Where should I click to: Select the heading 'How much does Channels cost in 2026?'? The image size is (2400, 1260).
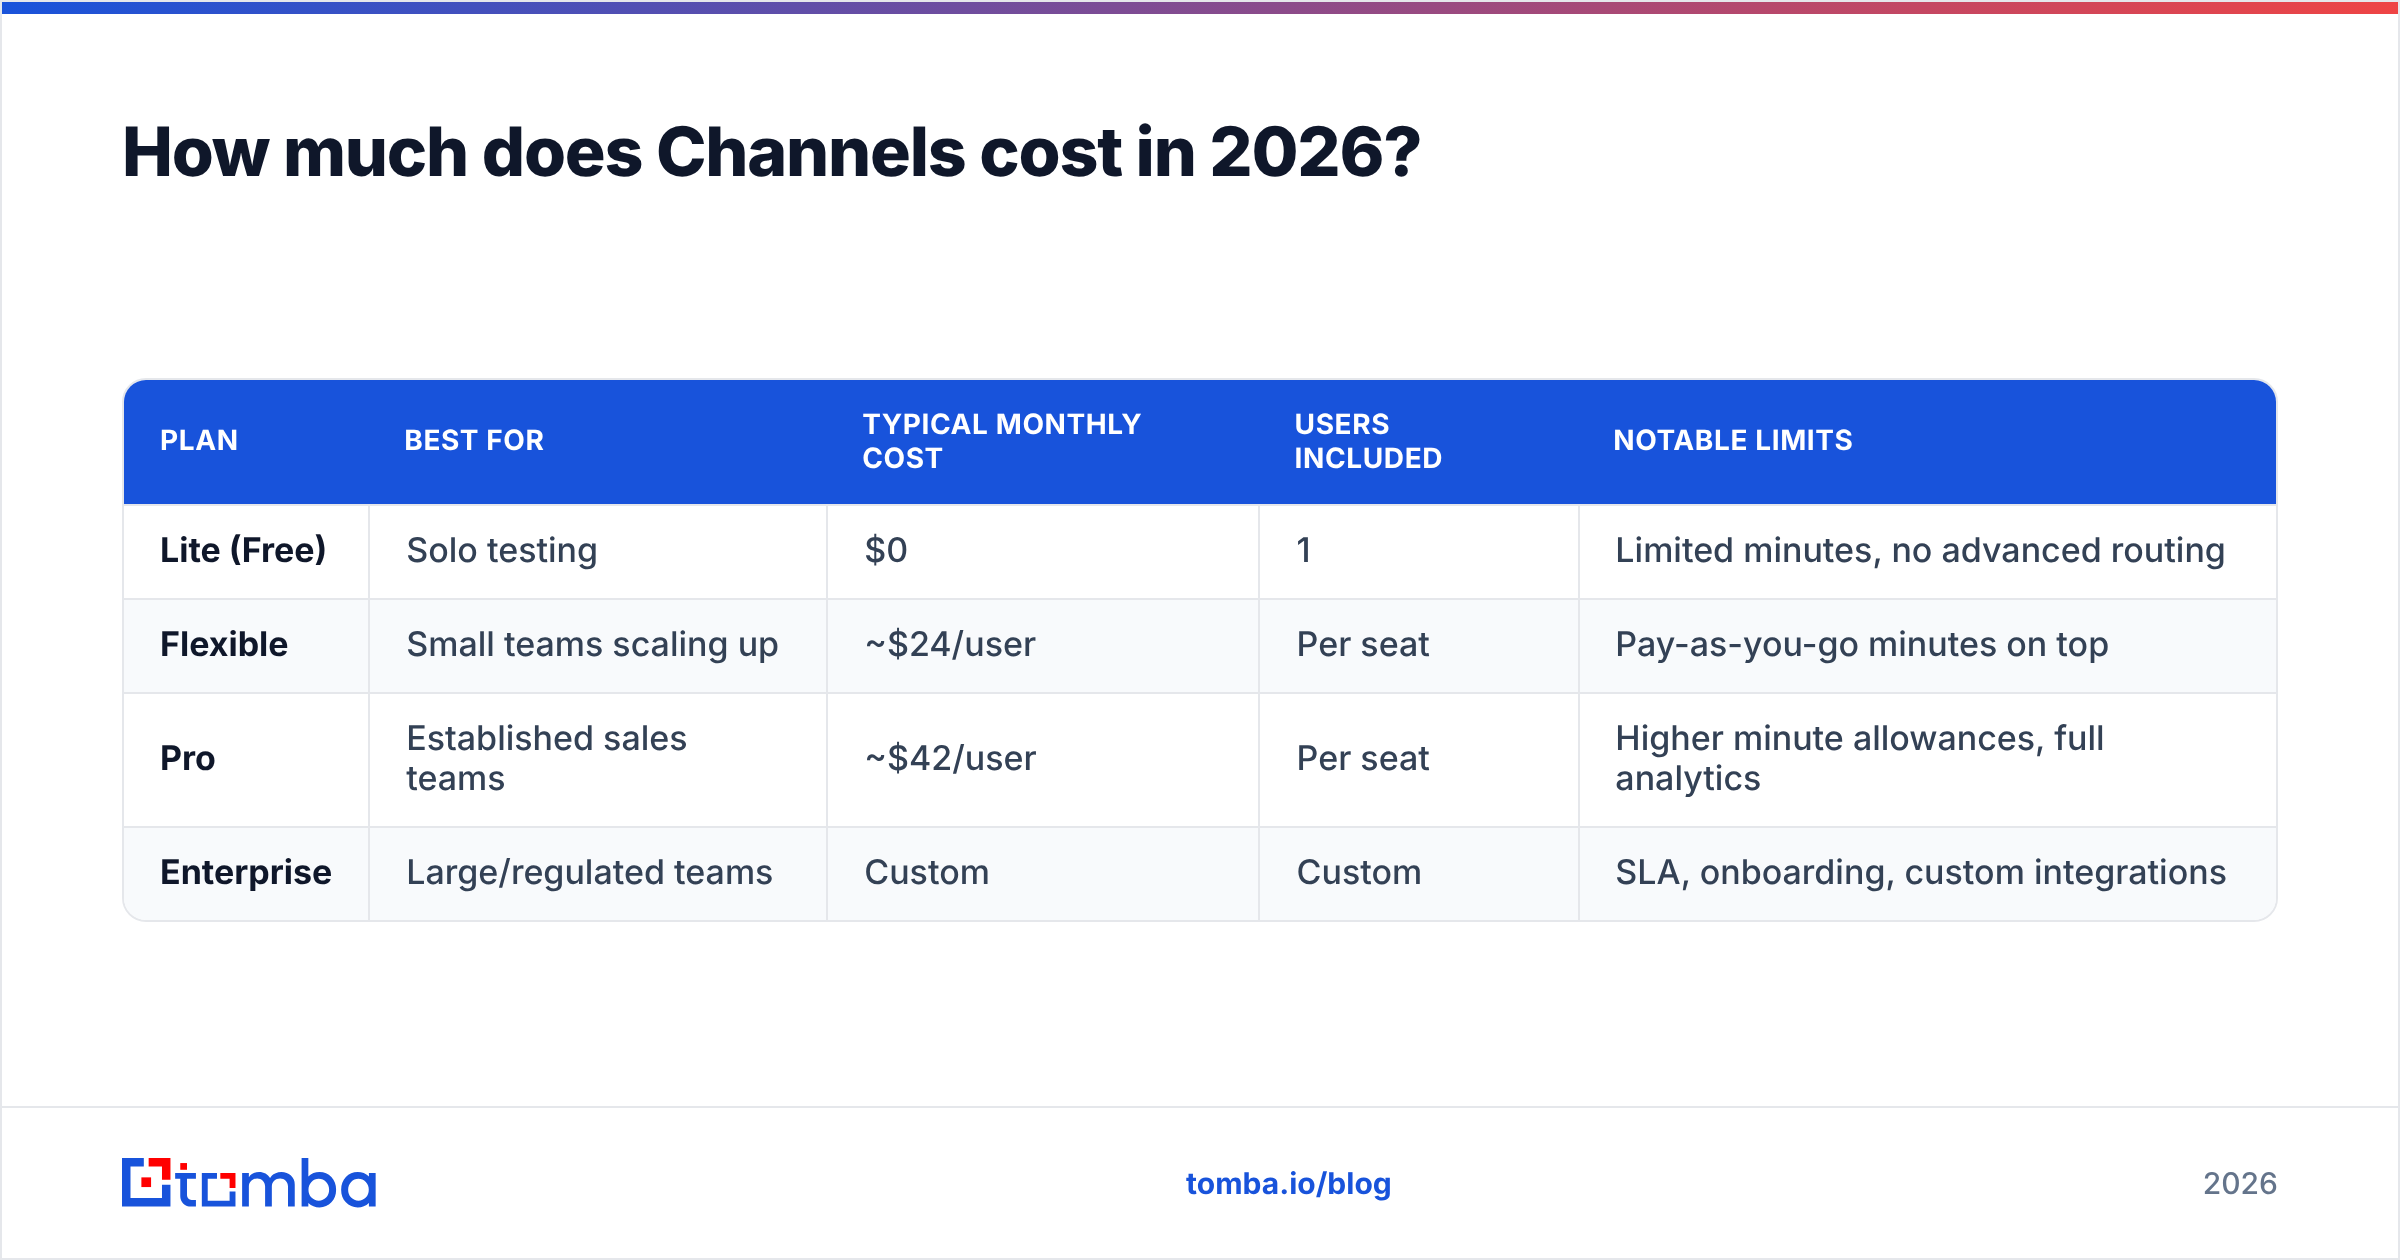click(771, 153)
